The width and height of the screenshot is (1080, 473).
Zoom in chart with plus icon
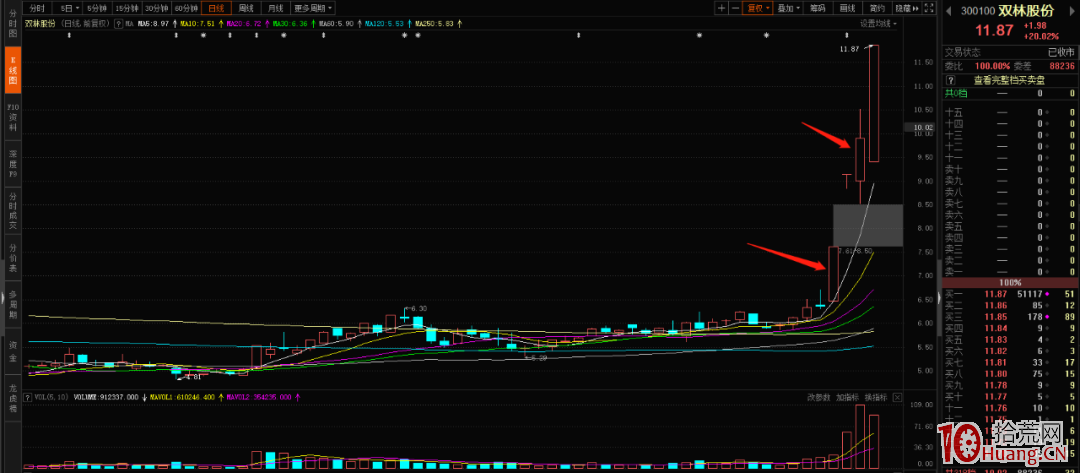point(721,8)
